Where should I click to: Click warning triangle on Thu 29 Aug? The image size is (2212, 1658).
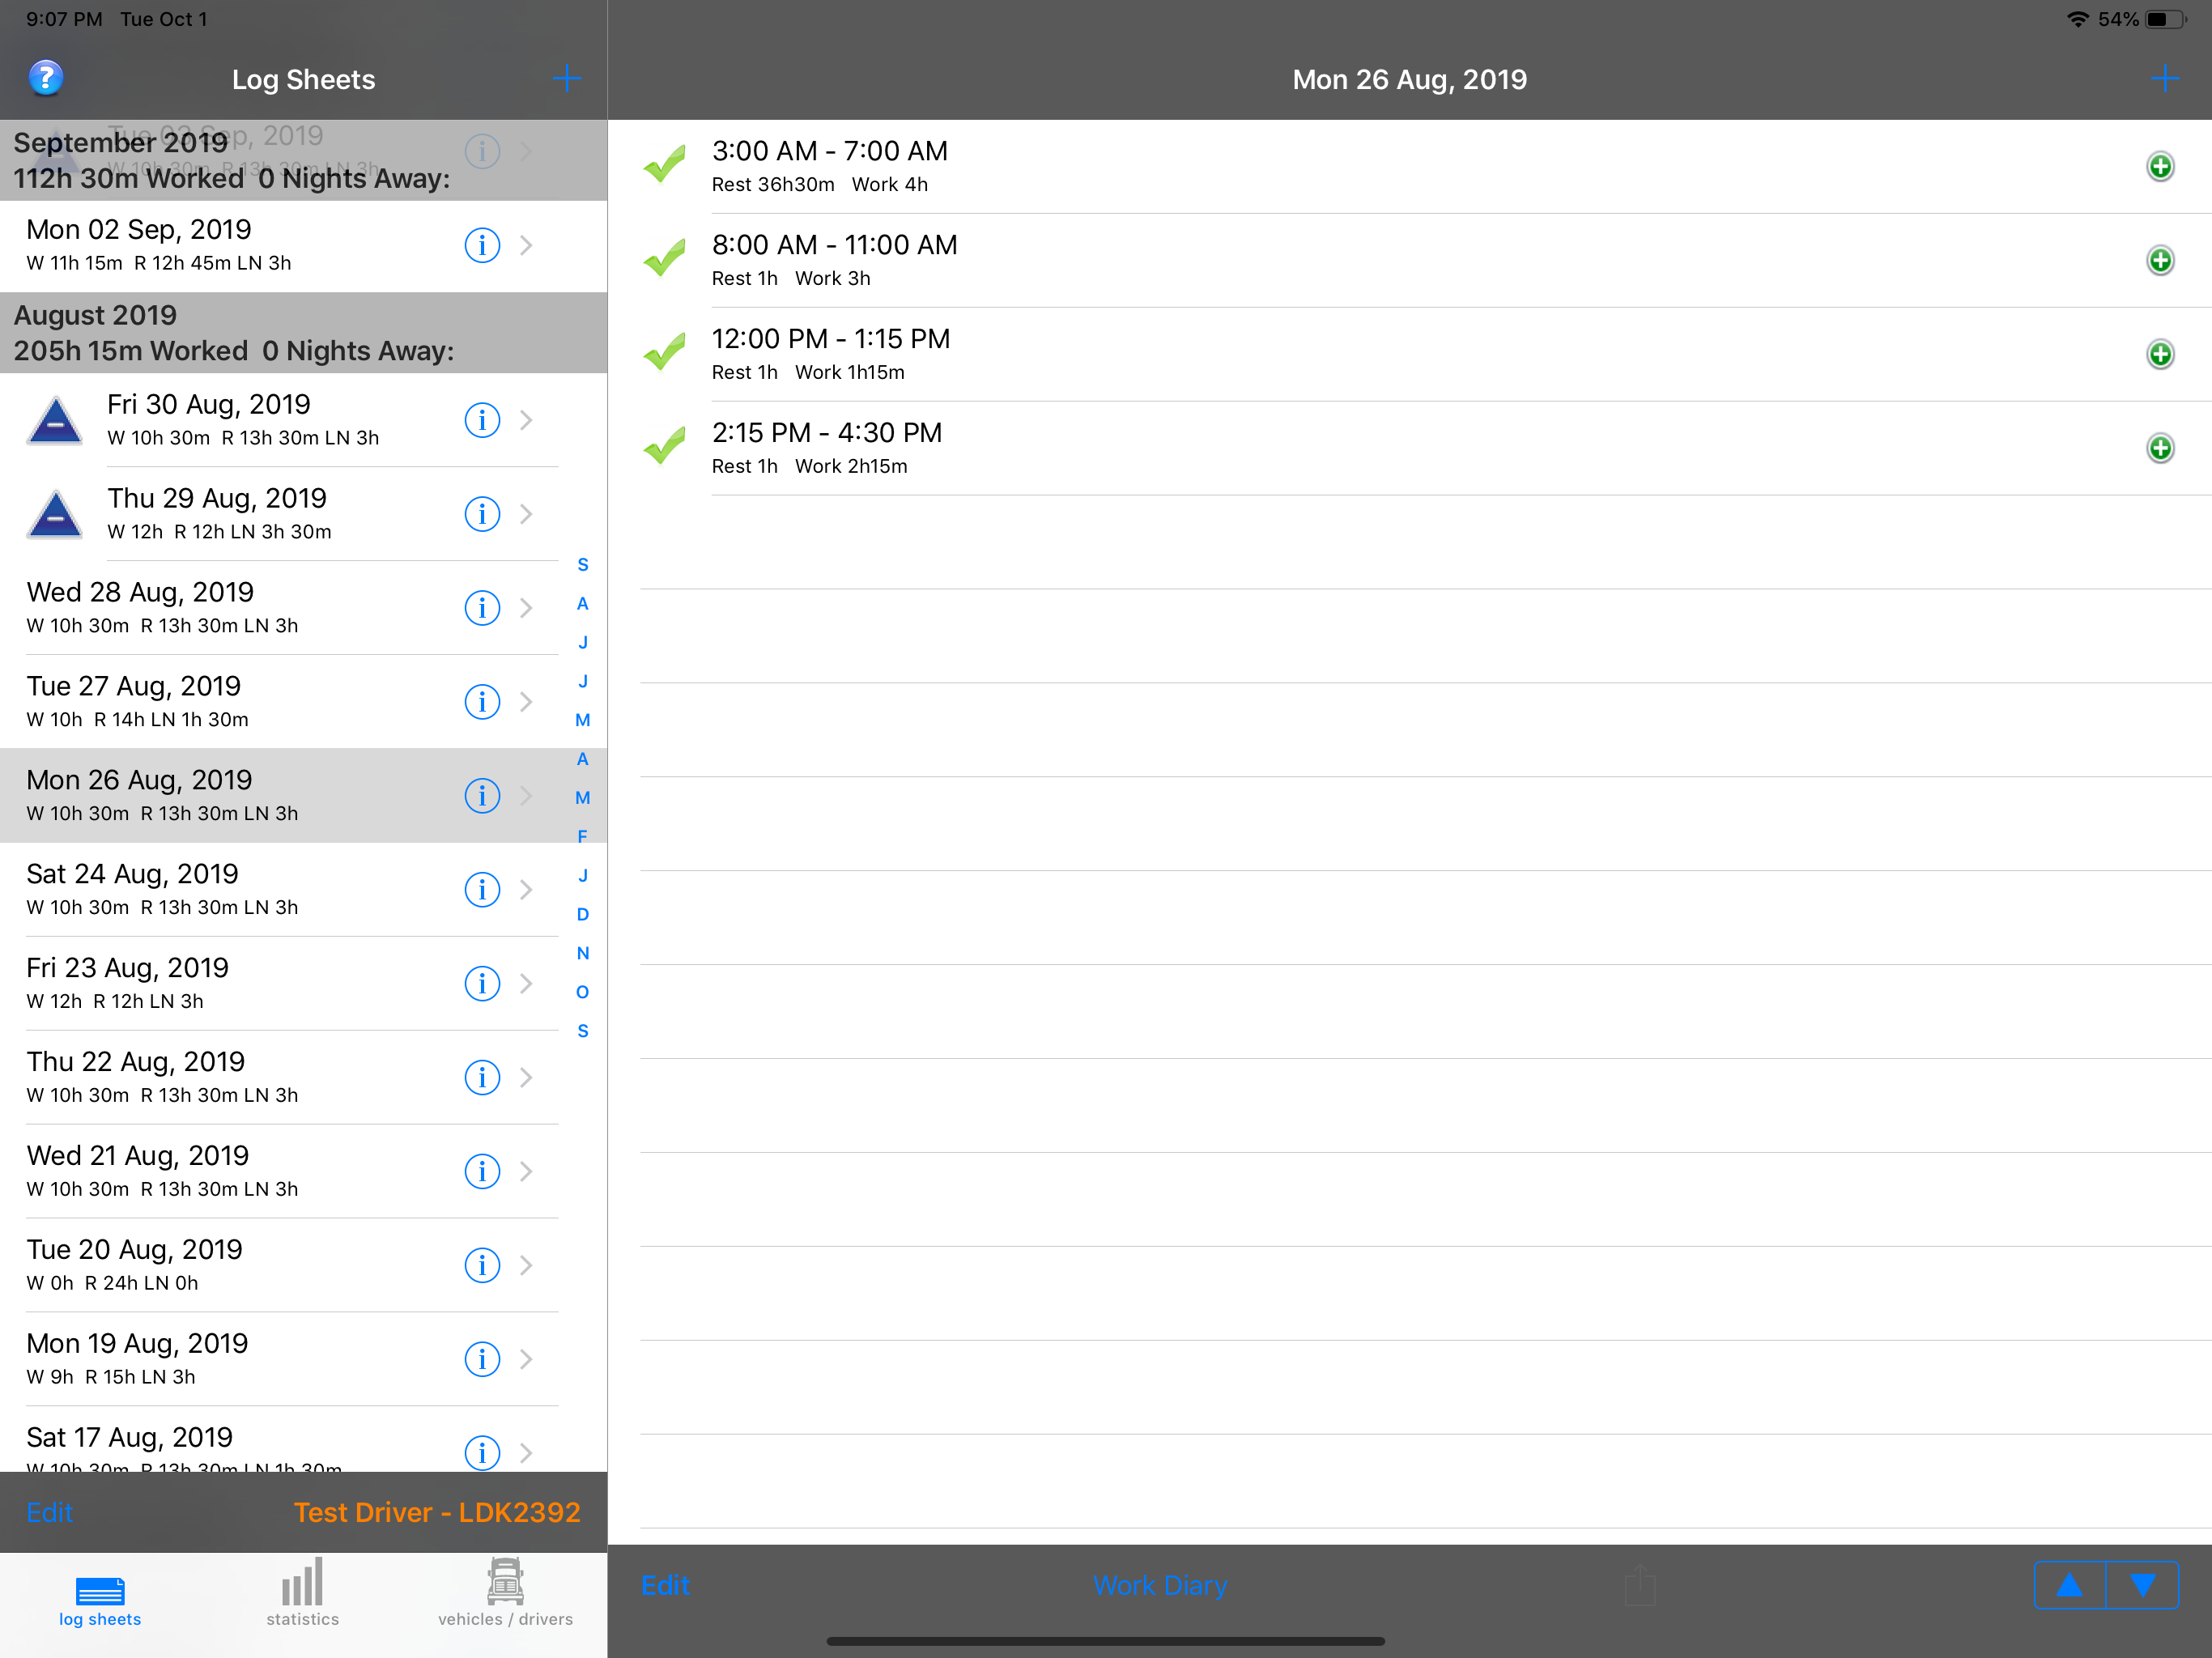(55, 515)
